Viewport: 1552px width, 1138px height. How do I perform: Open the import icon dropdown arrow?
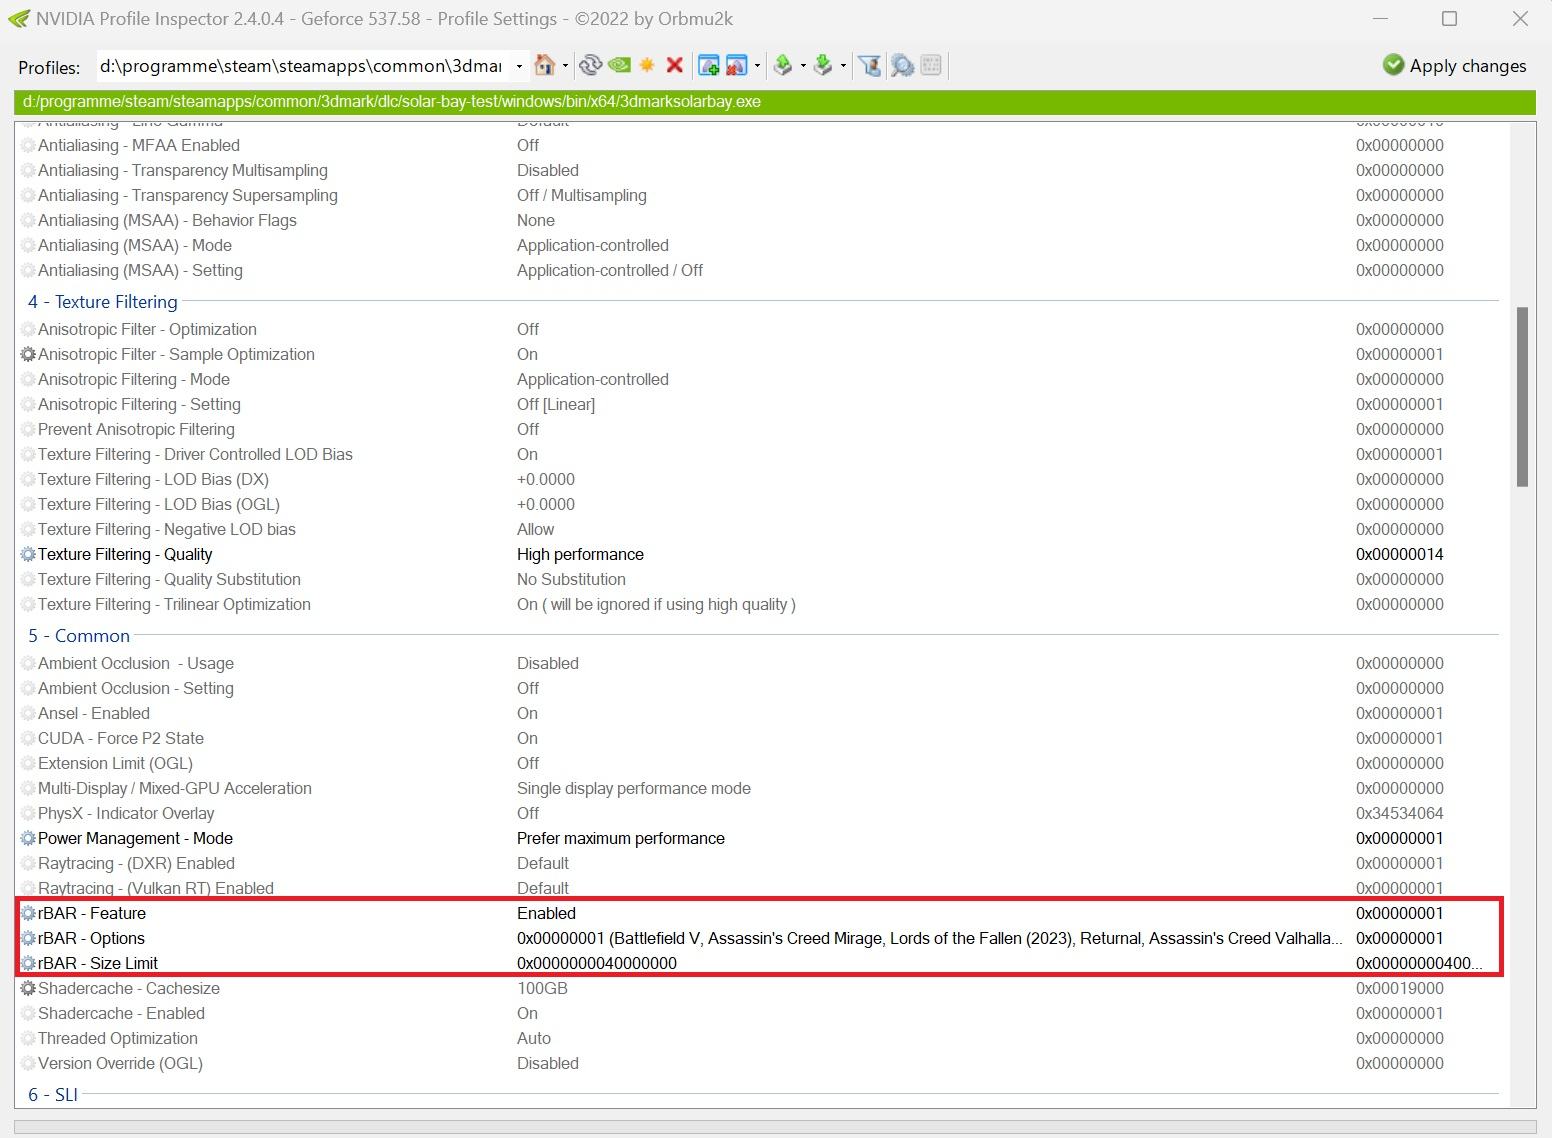(x=844, y=66)
